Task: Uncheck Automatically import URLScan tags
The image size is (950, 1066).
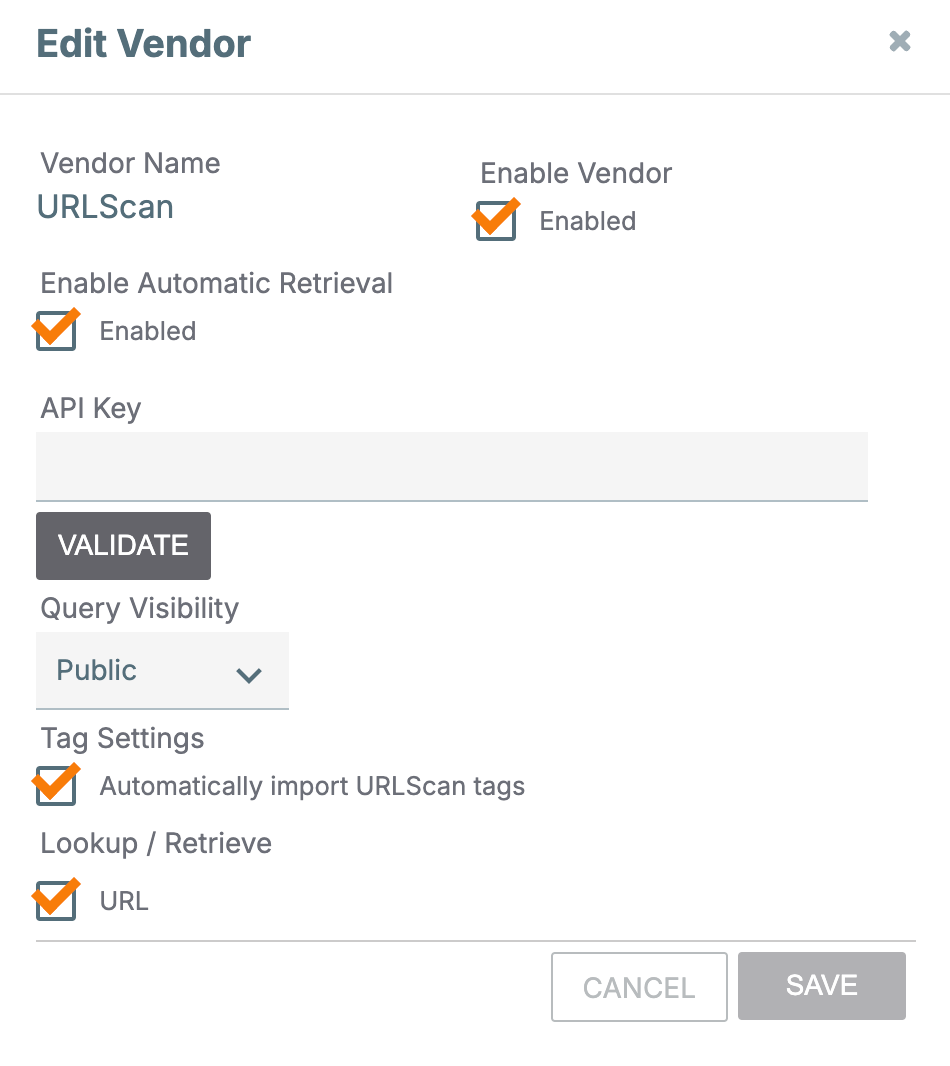Action: coord(56,783)
